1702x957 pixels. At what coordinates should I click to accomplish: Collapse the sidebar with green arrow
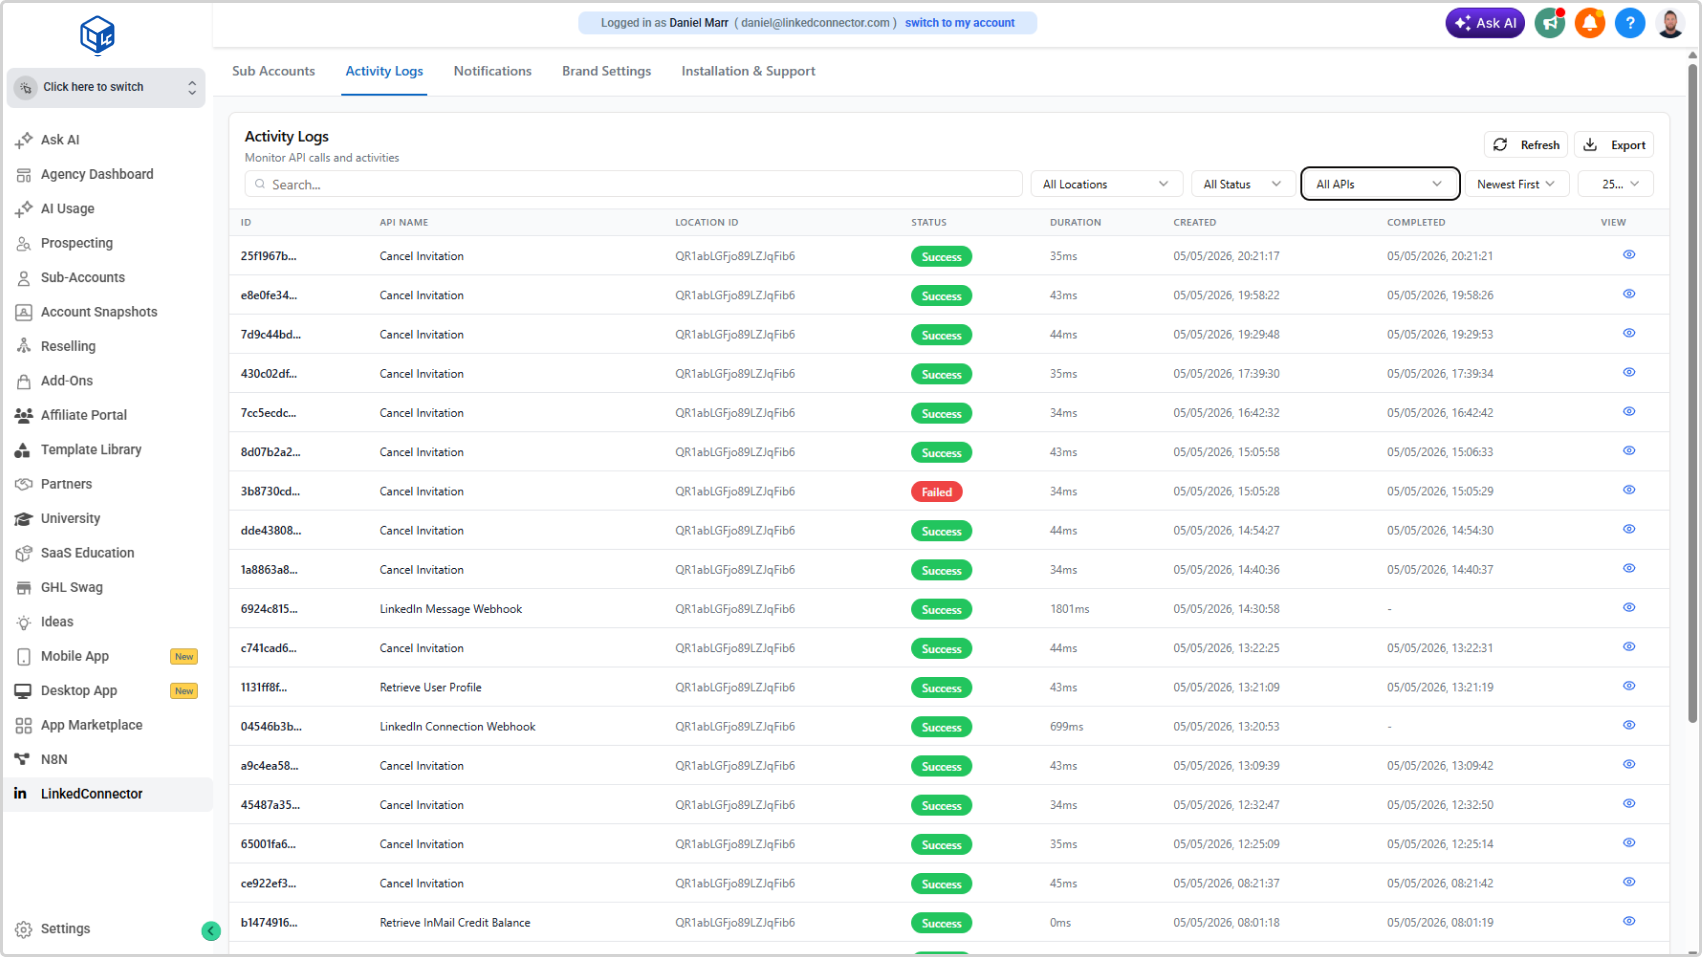click(211, 931)
